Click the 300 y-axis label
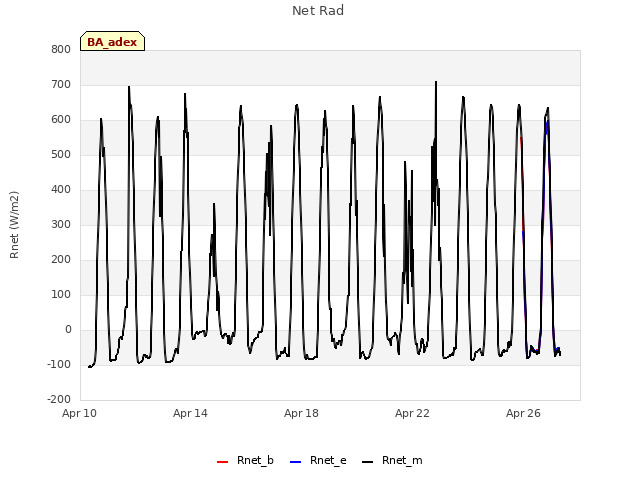The image size is (640, 480). 61,225
